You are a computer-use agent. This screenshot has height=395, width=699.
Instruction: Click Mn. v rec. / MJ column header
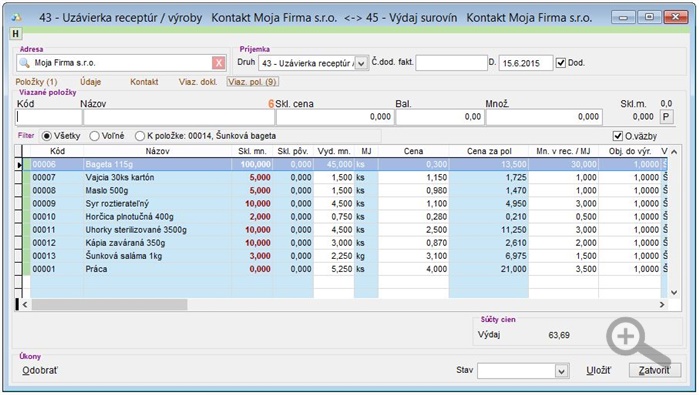point(563,152)
